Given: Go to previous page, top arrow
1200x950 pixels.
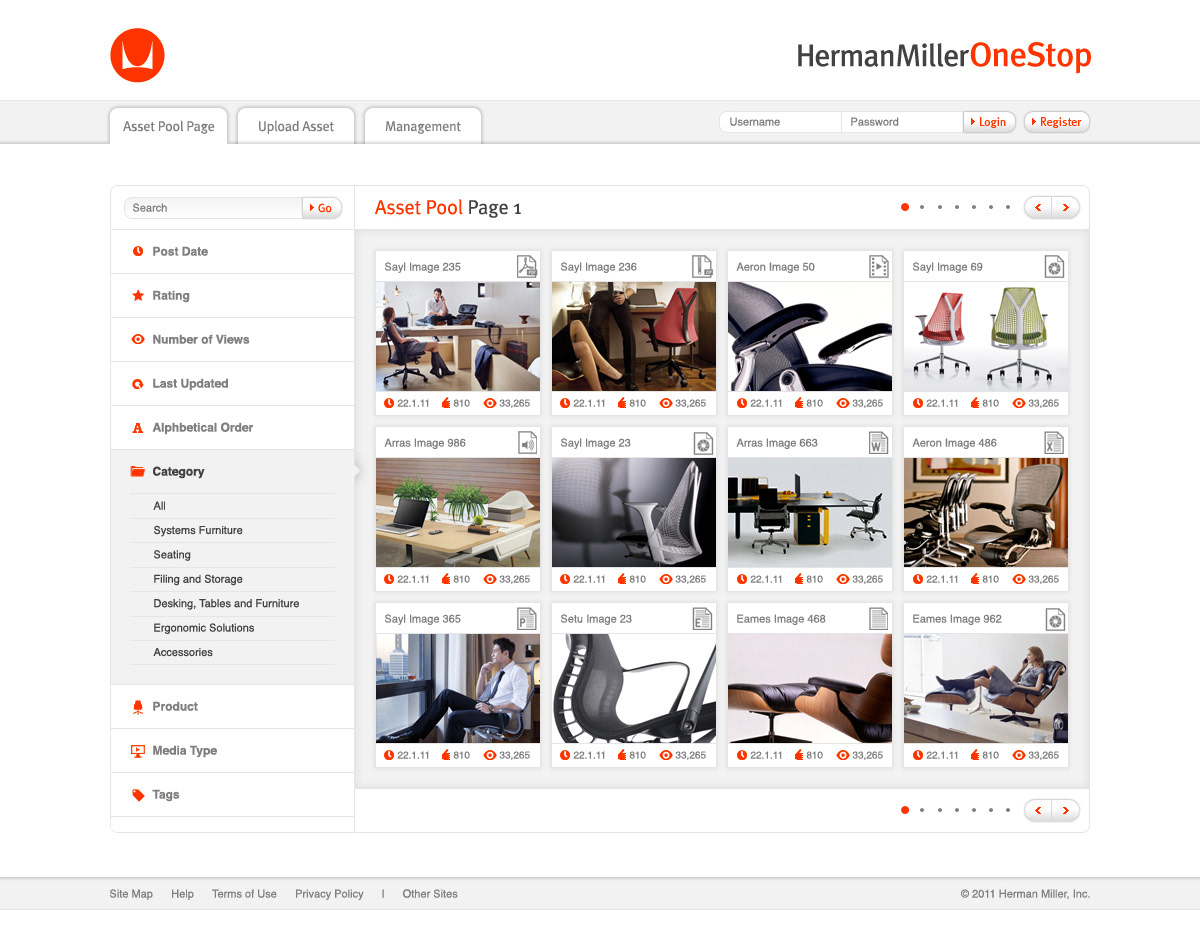Looking at the screenshot, I should [1038, 208].
